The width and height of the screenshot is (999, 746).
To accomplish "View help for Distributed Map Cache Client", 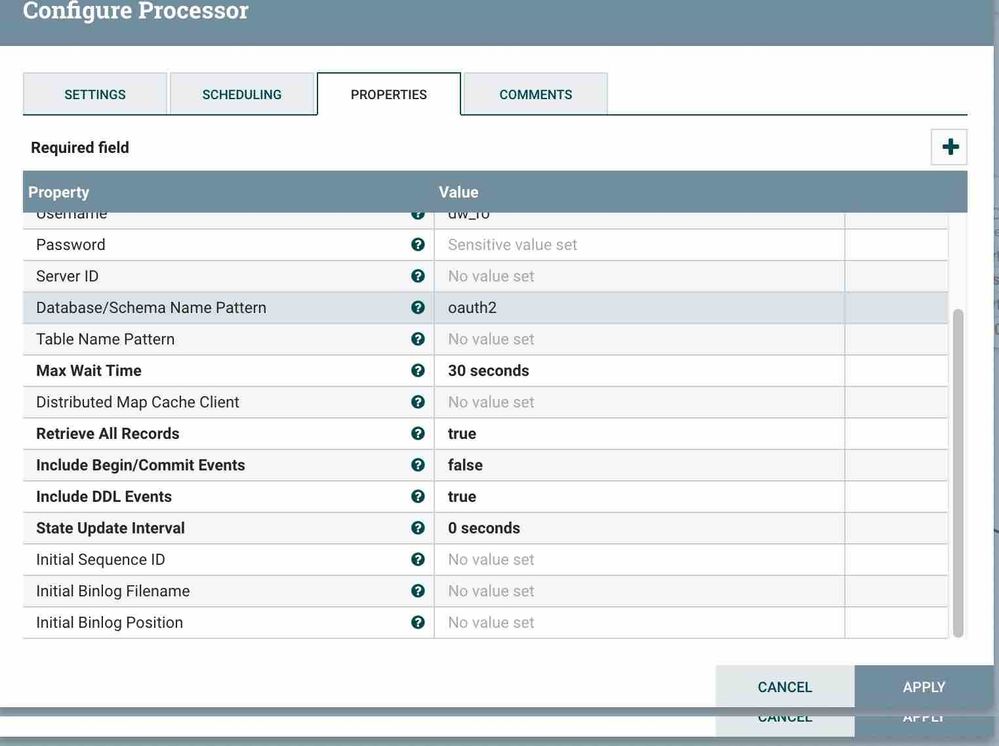I will [x=418, y=402].
